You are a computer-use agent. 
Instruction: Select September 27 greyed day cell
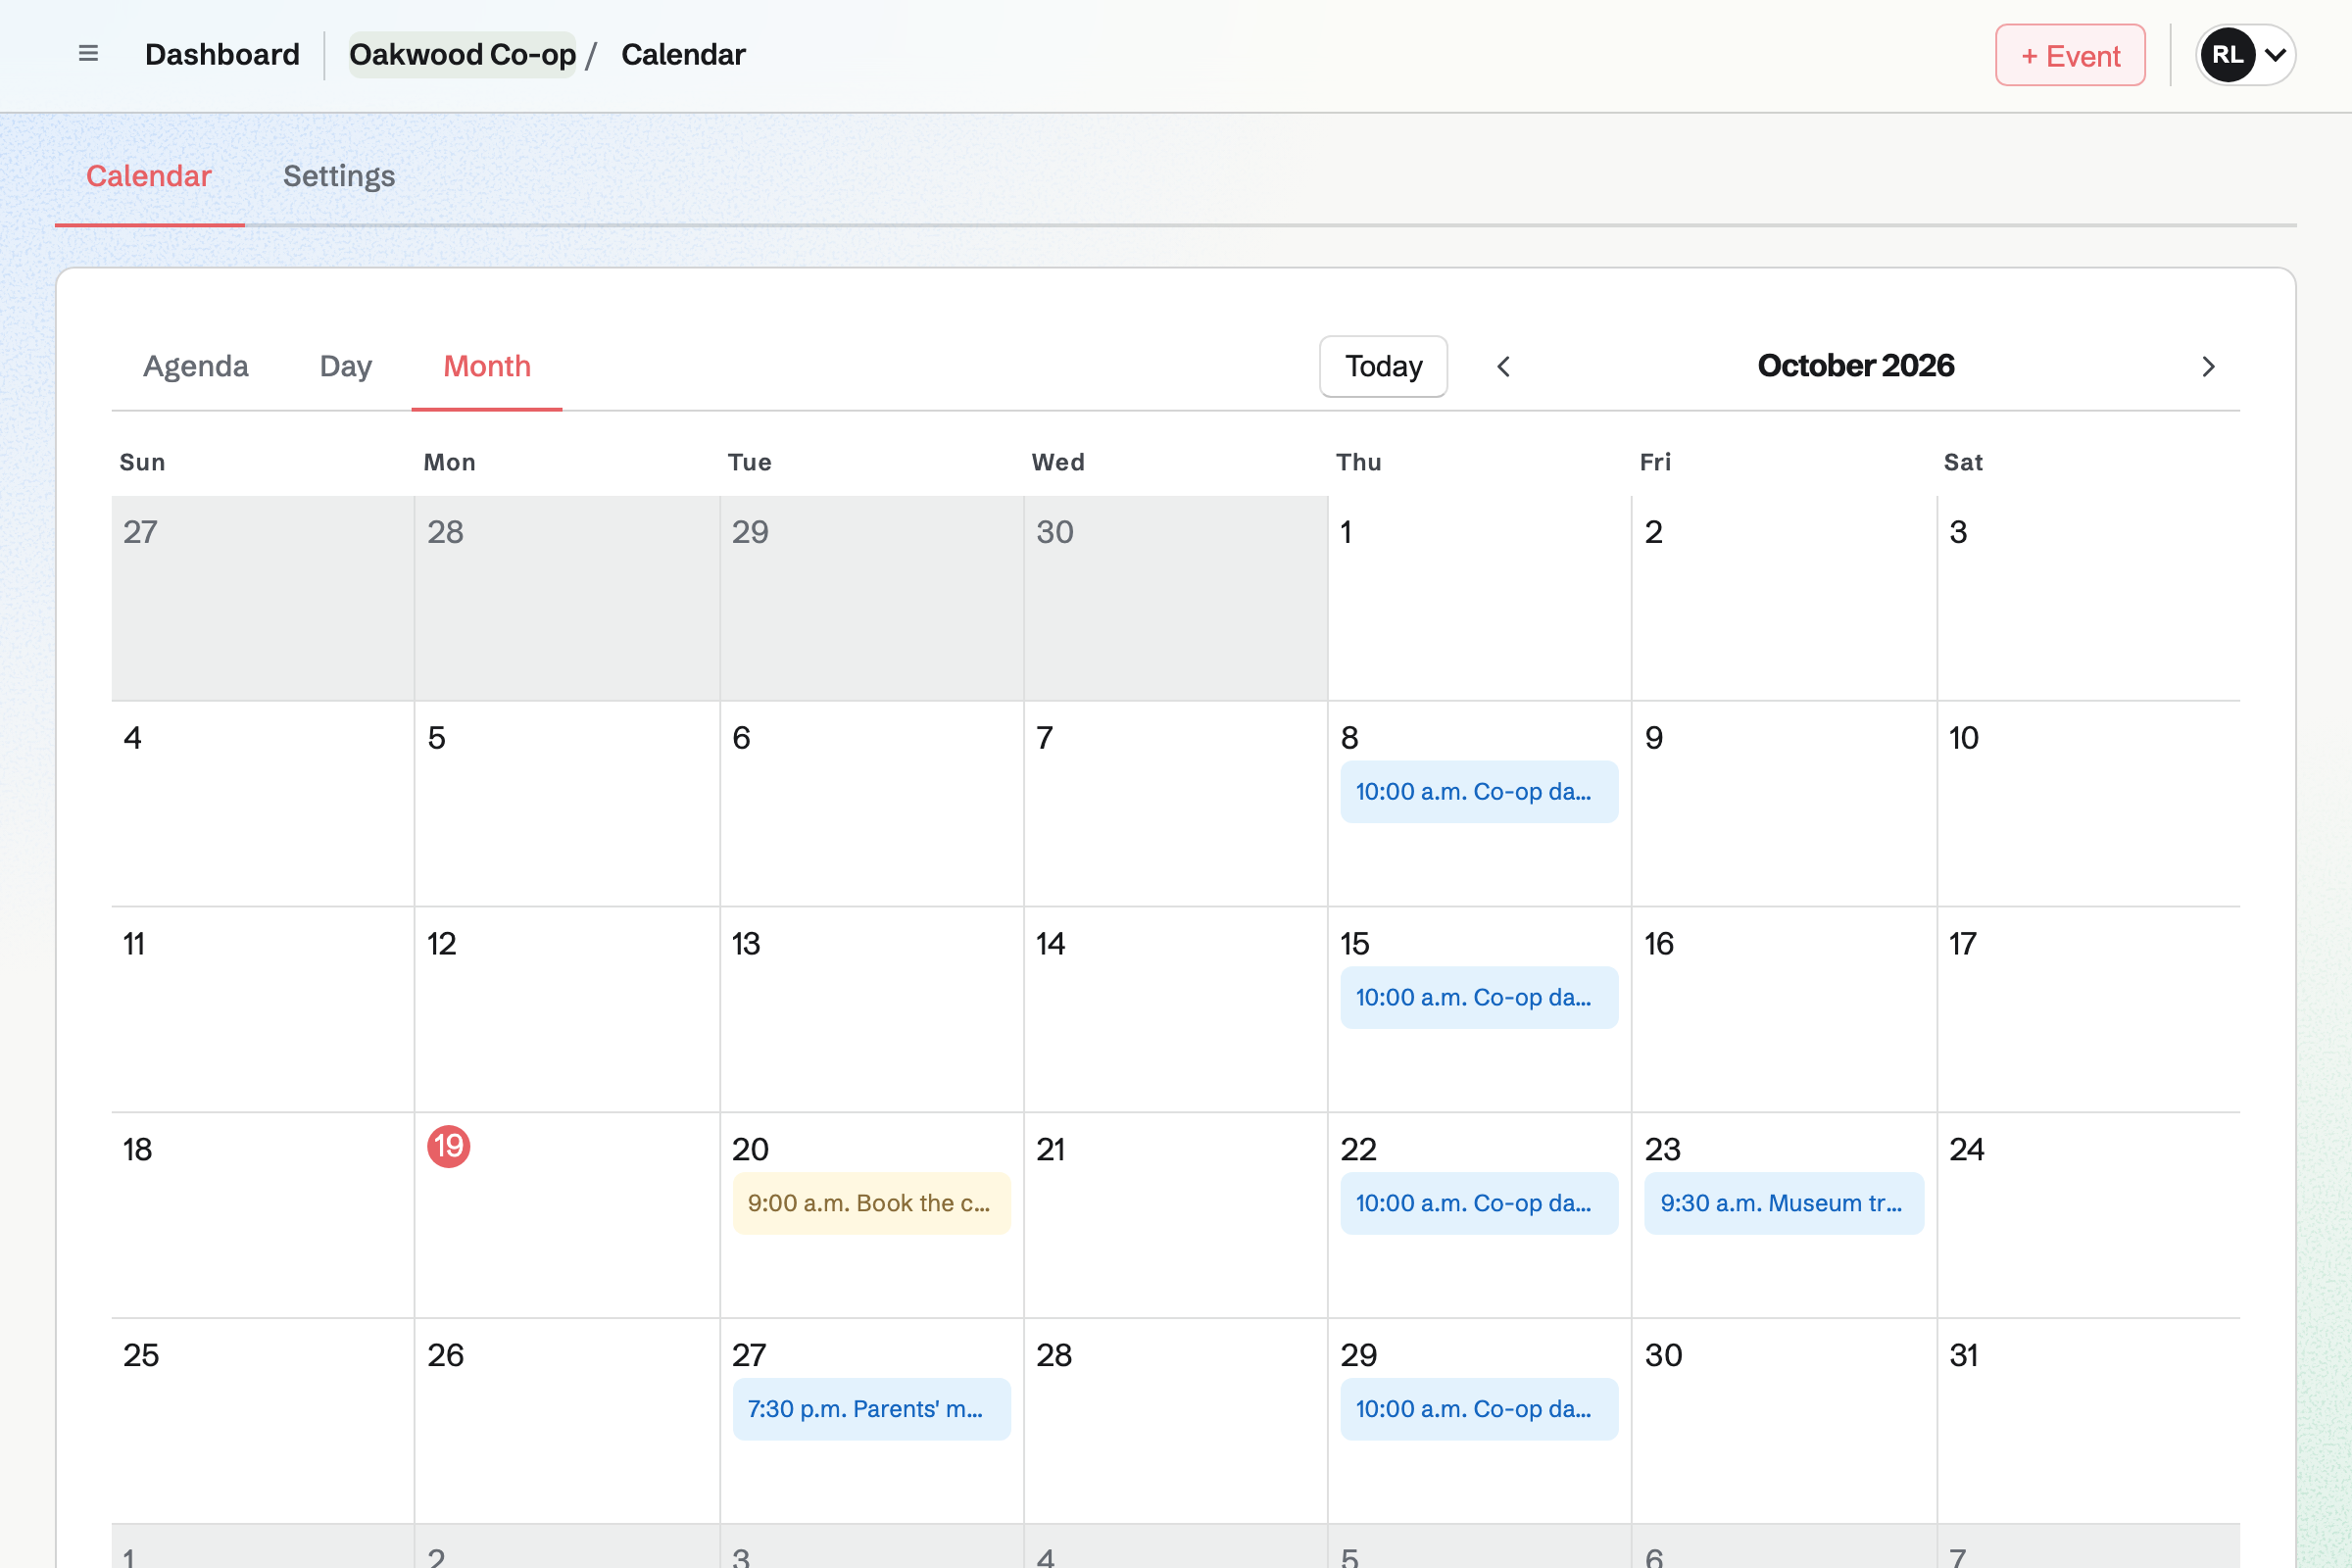(x=262, y=598)
